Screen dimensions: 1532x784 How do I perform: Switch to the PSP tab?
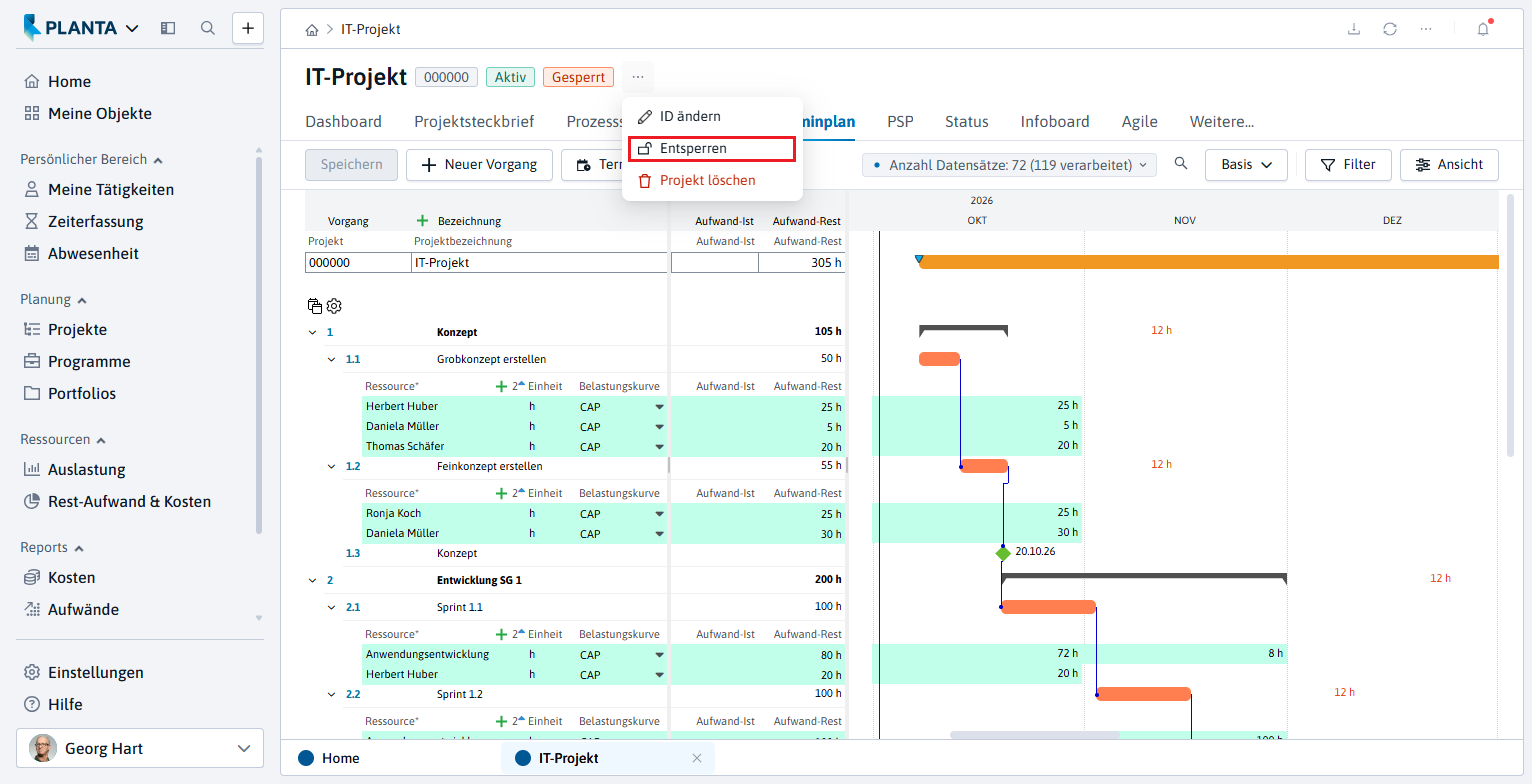(900, 122)
